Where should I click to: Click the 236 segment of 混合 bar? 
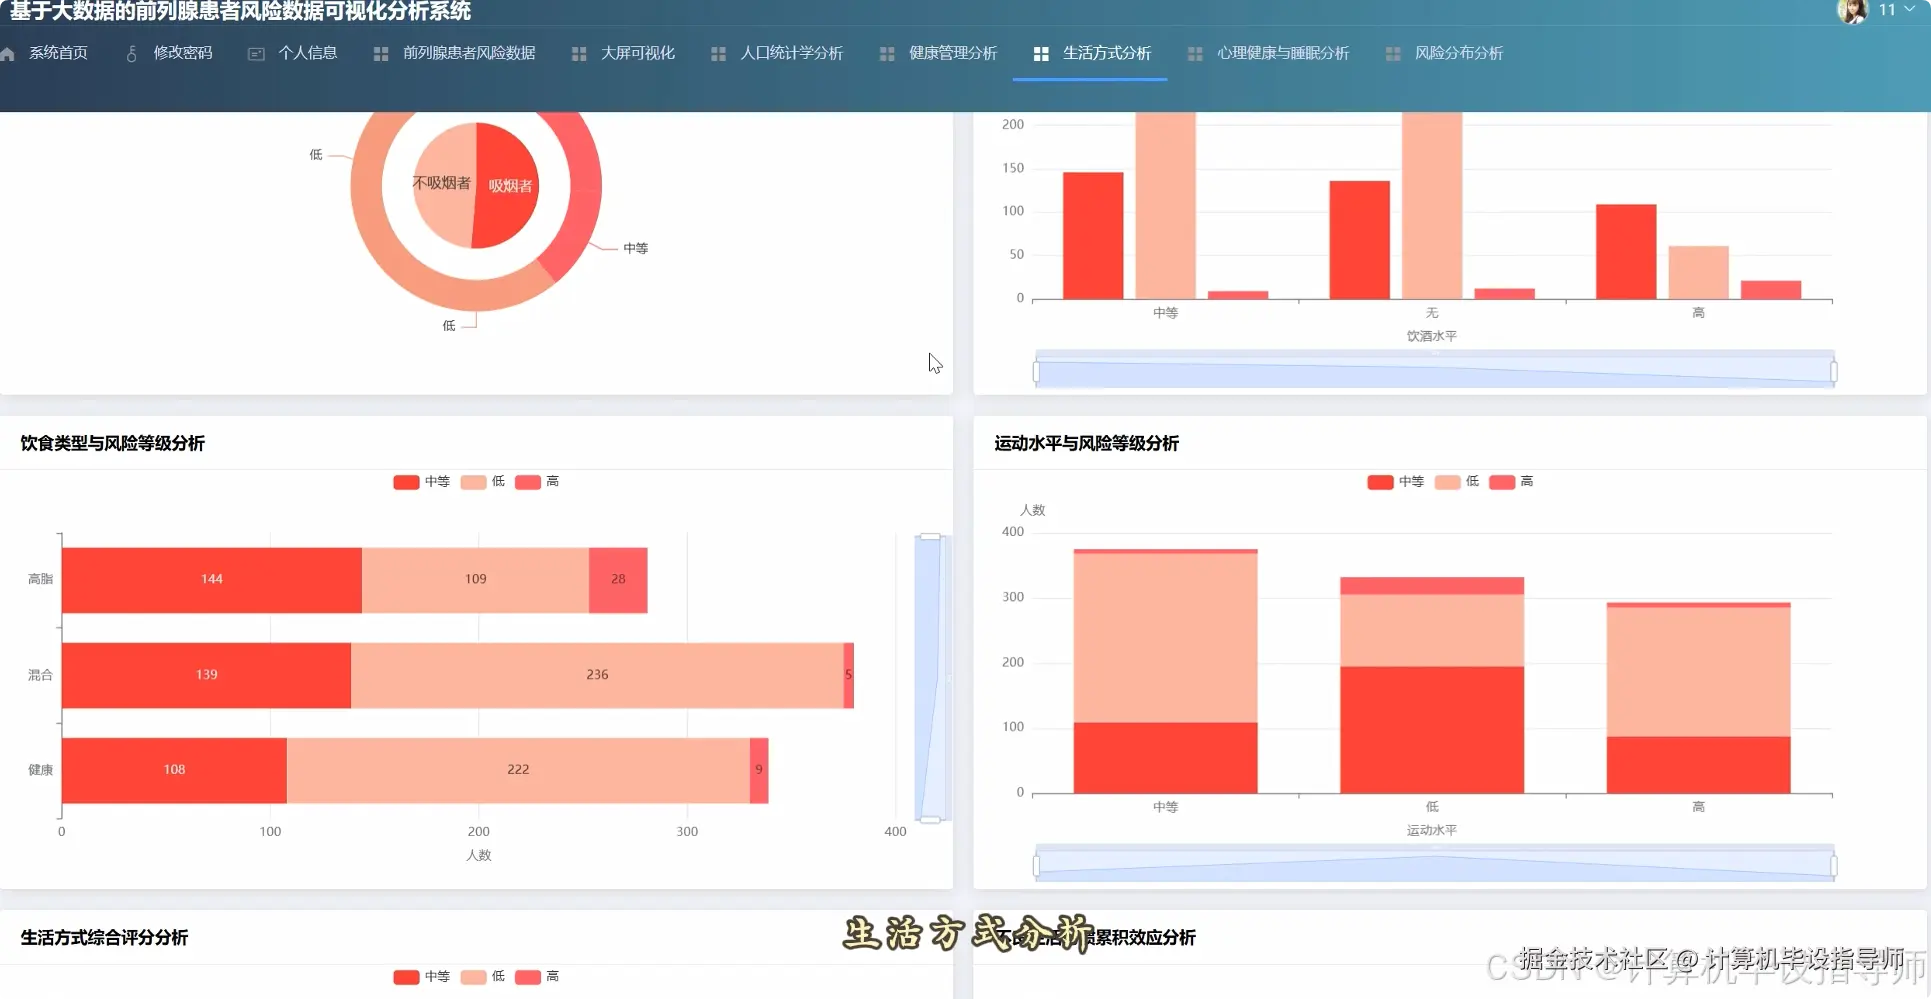597,675
